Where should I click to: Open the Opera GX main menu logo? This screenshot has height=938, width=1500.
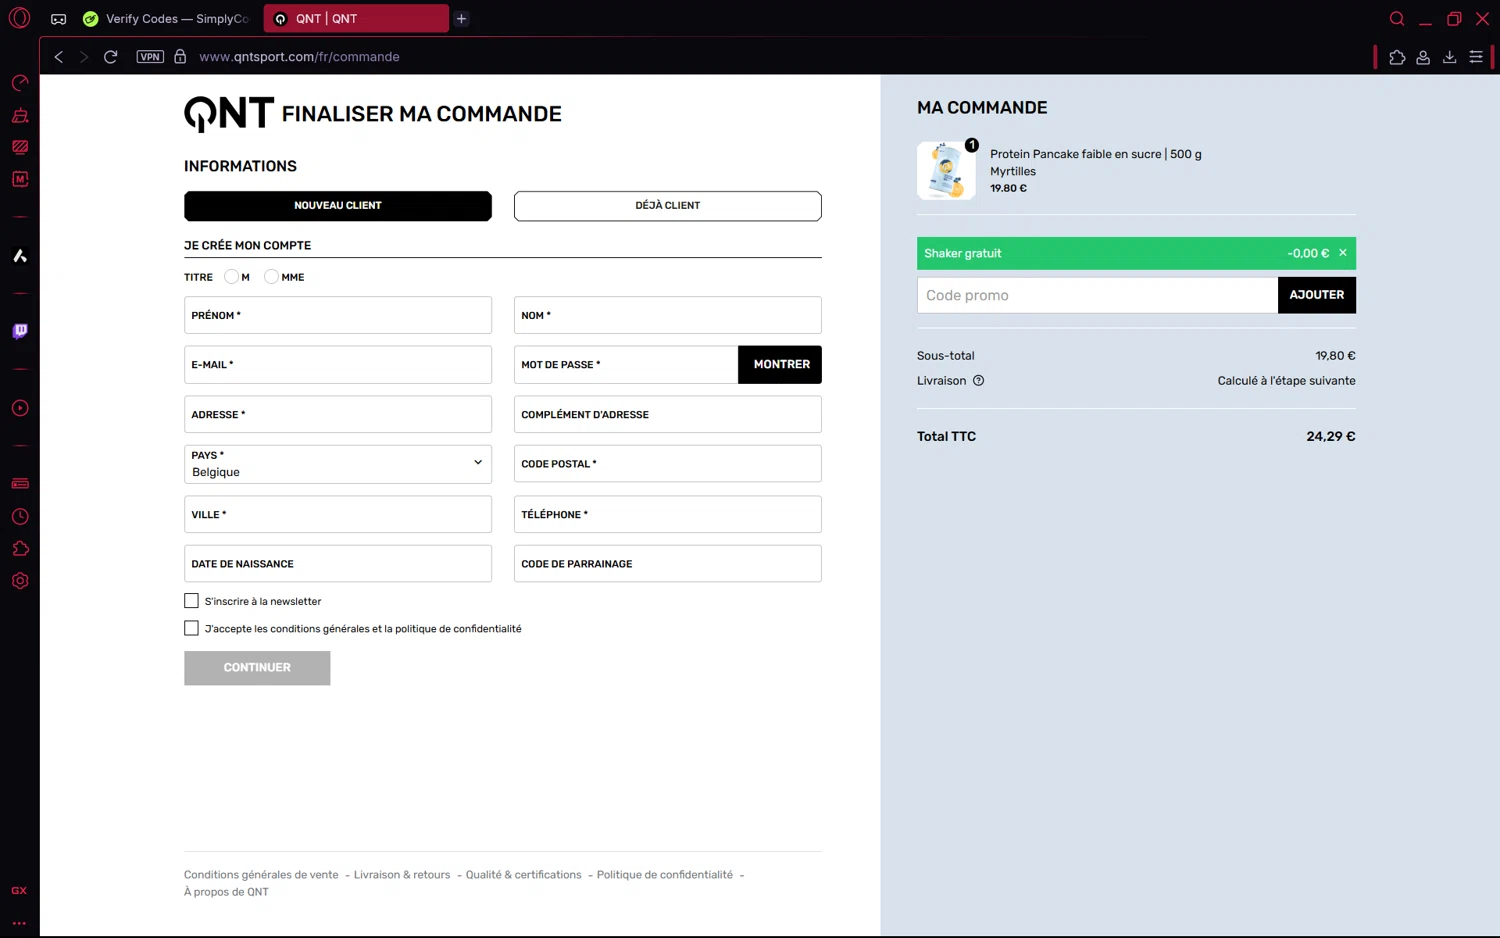19,18
